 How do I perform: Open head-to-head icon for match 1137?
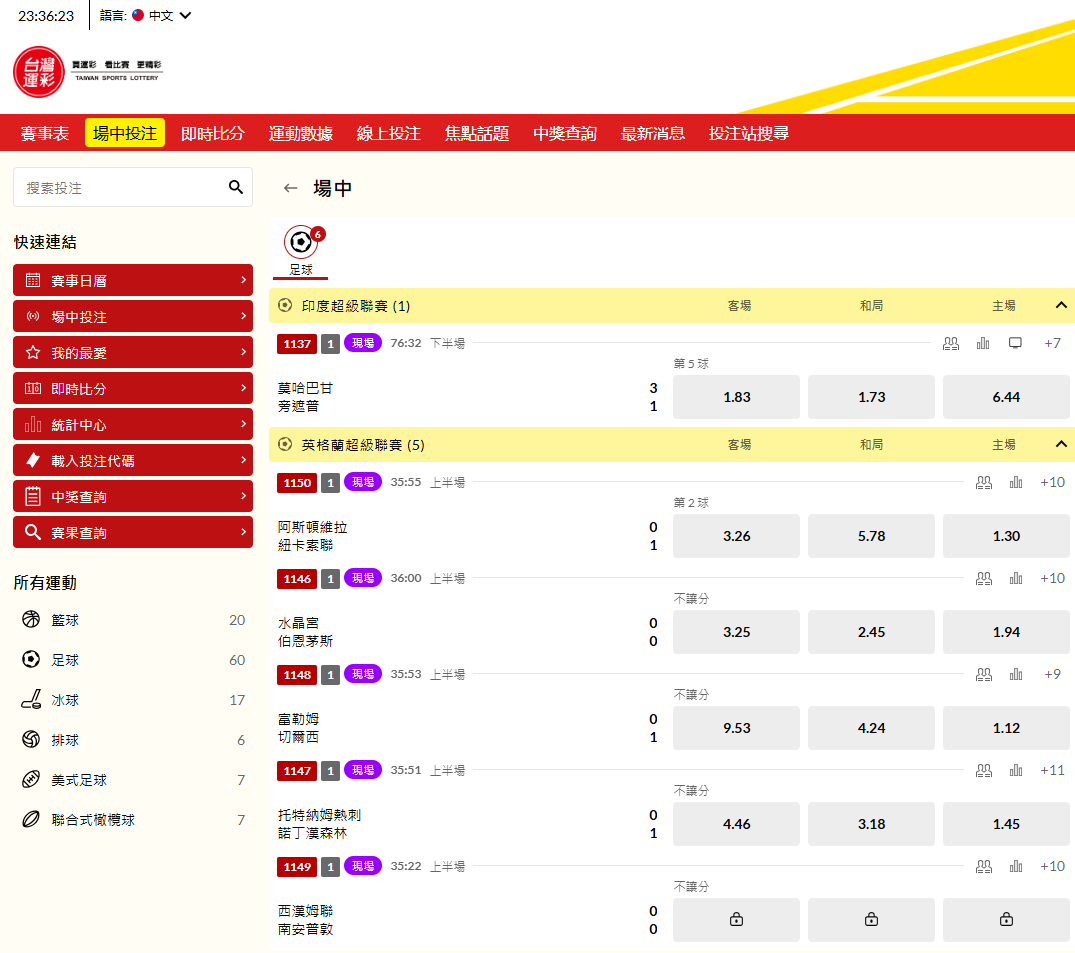[x=951, y=343]
